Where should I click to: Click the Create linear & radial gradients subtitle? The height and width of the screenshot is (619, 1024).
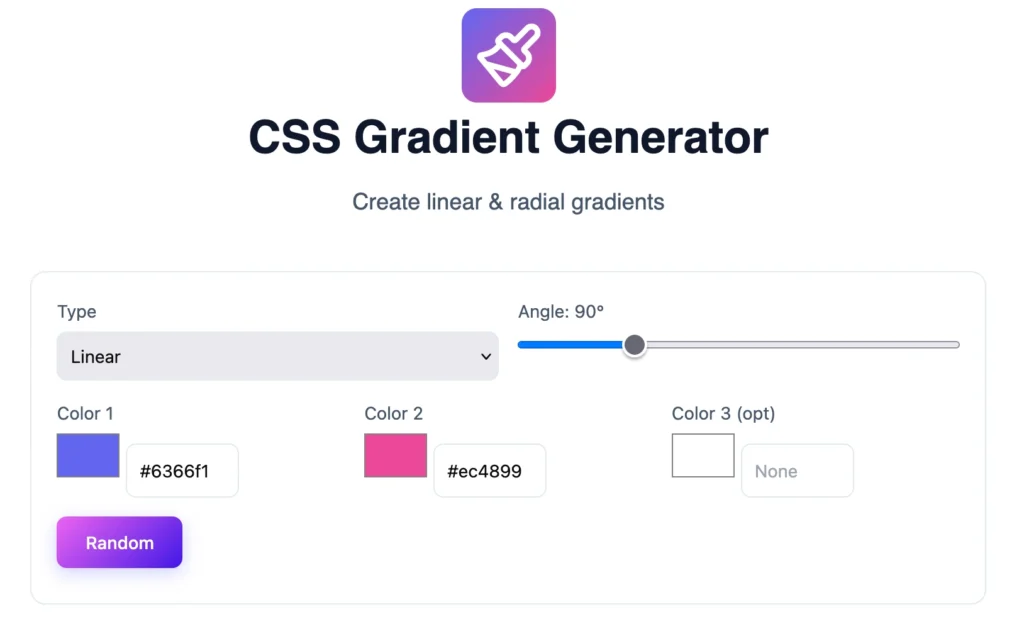coord(508,201)
